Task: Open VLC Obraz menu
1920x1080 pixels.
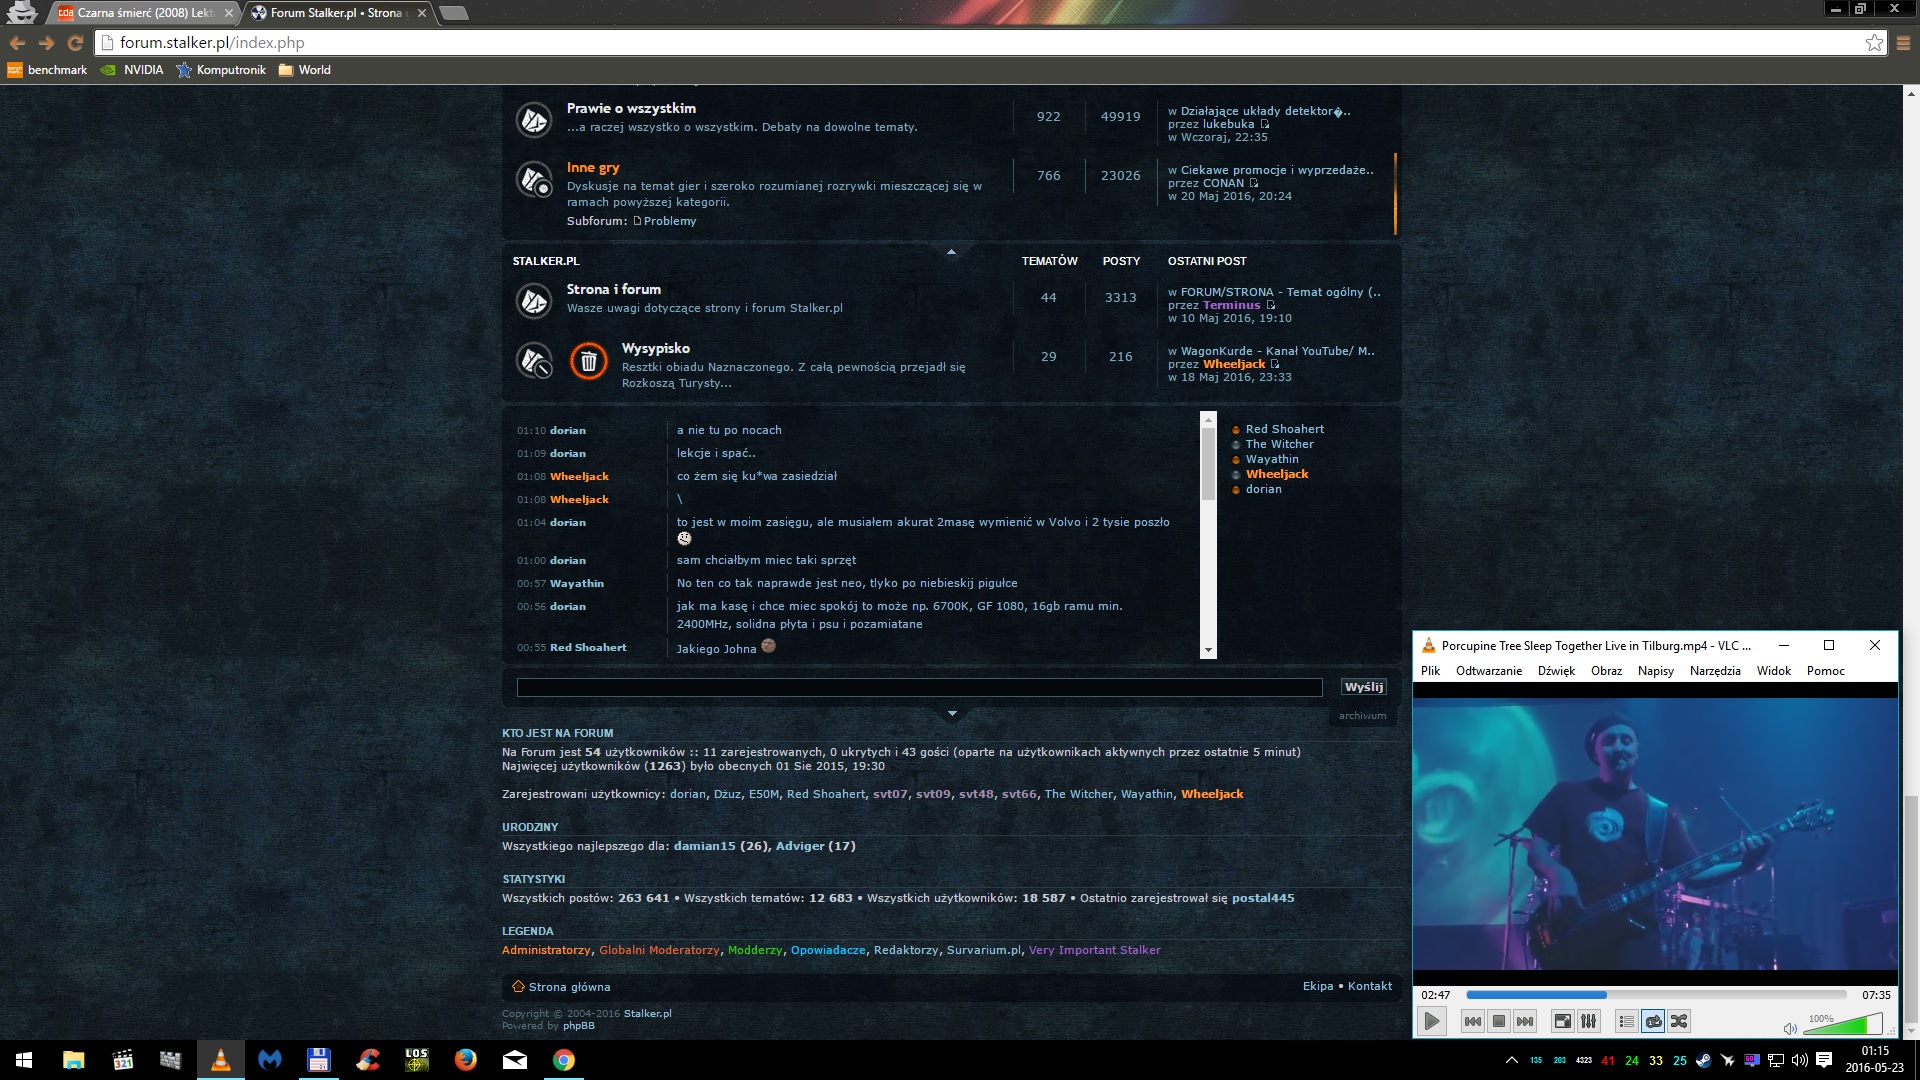Action: coord(1606,671)
